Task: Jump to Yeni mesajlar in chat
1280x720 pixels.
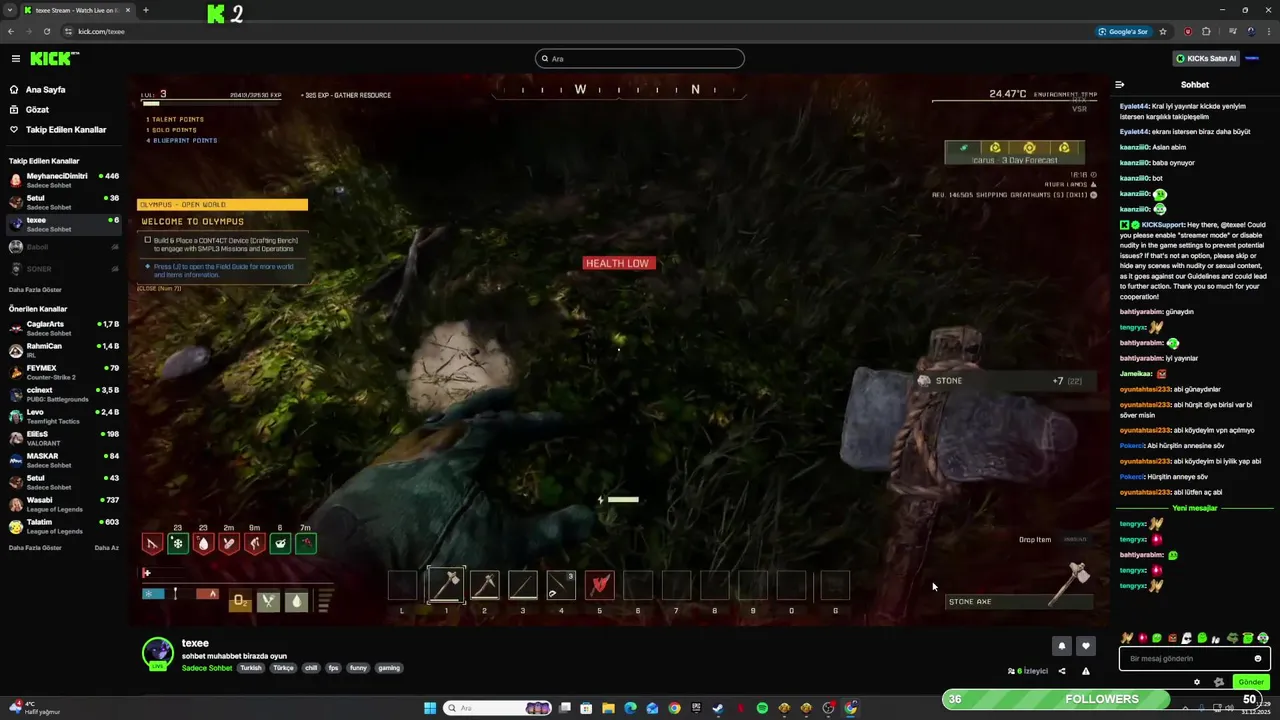Action: click(1195, 508)
